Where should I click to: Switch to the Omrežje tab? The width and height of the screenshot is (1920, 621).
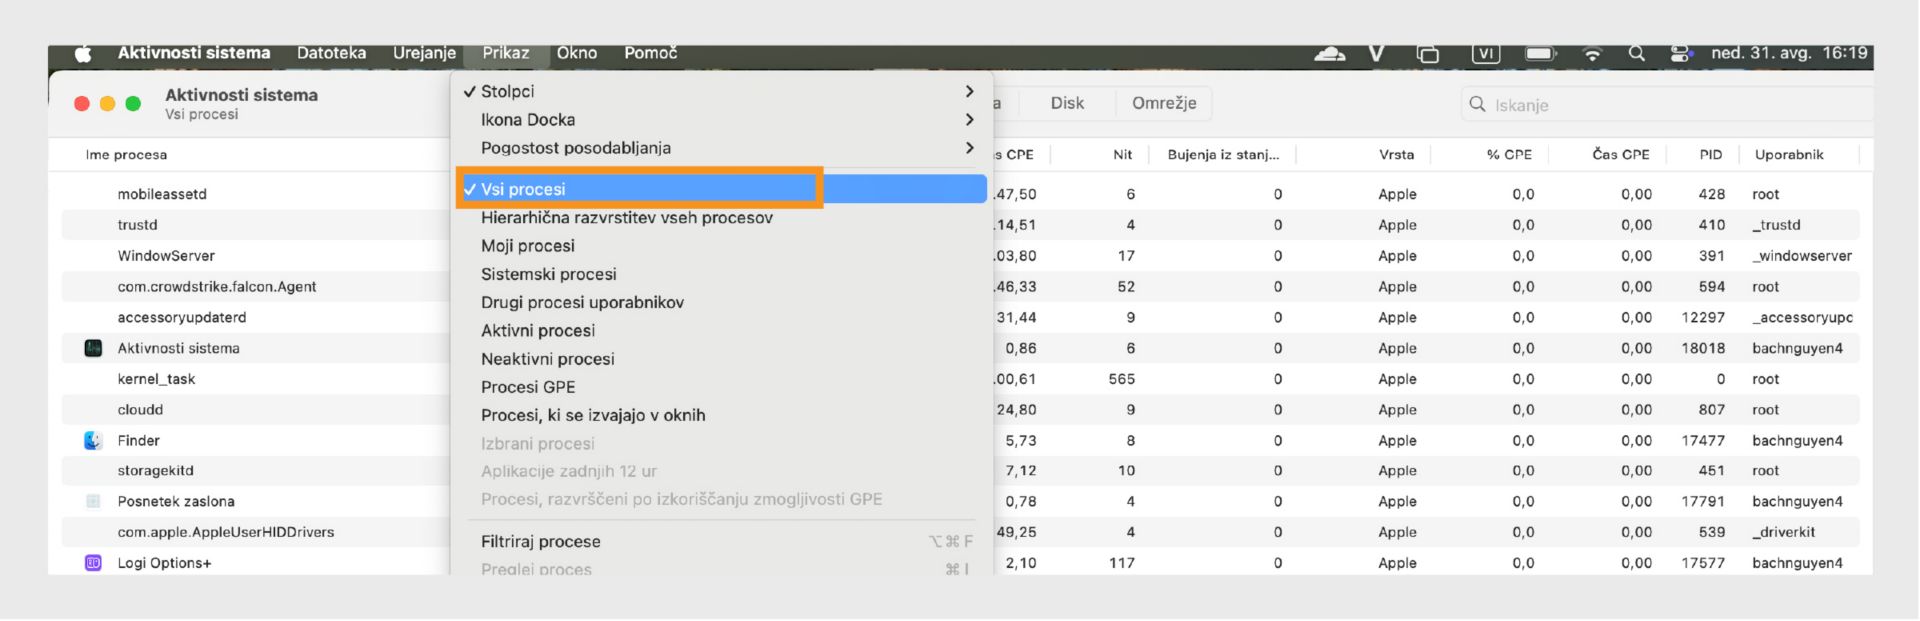pos(1164,103)
